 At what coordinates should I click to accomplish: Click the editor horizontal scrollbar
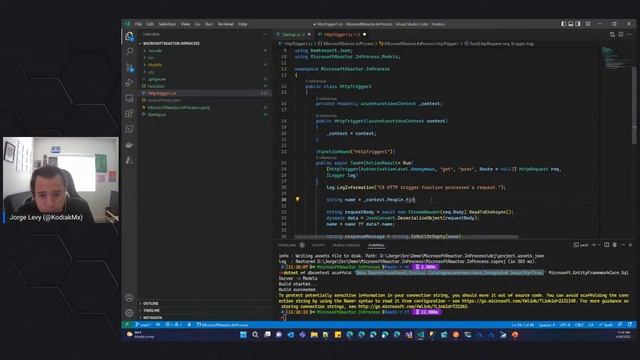tap(406, 237)
